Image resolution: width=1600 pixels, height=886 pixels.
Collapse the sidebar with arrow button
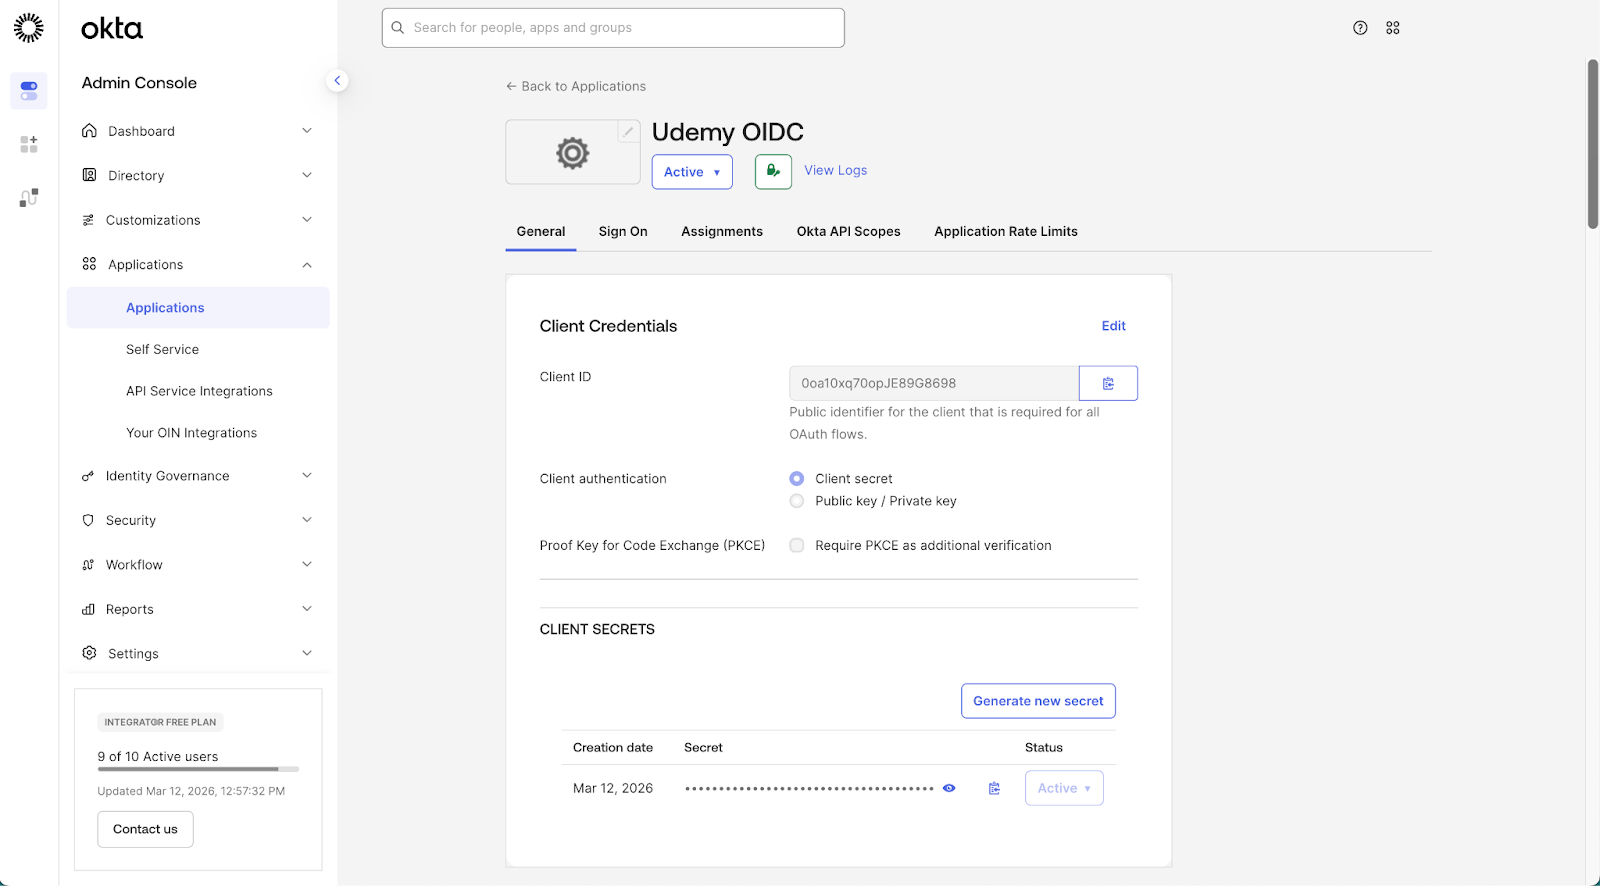click(337, 80)
